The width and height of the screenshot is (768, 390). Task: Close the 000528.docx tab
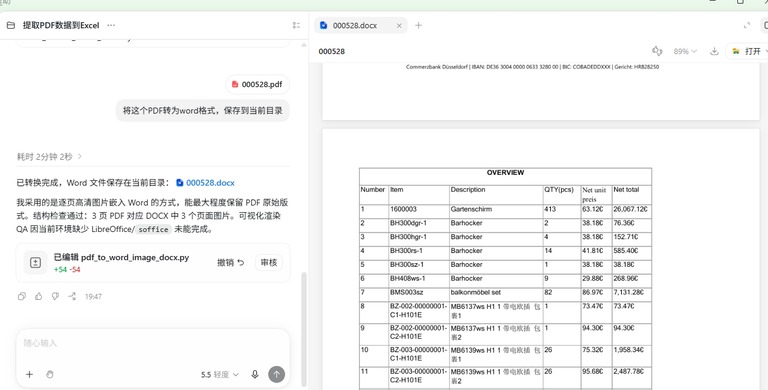399,25
